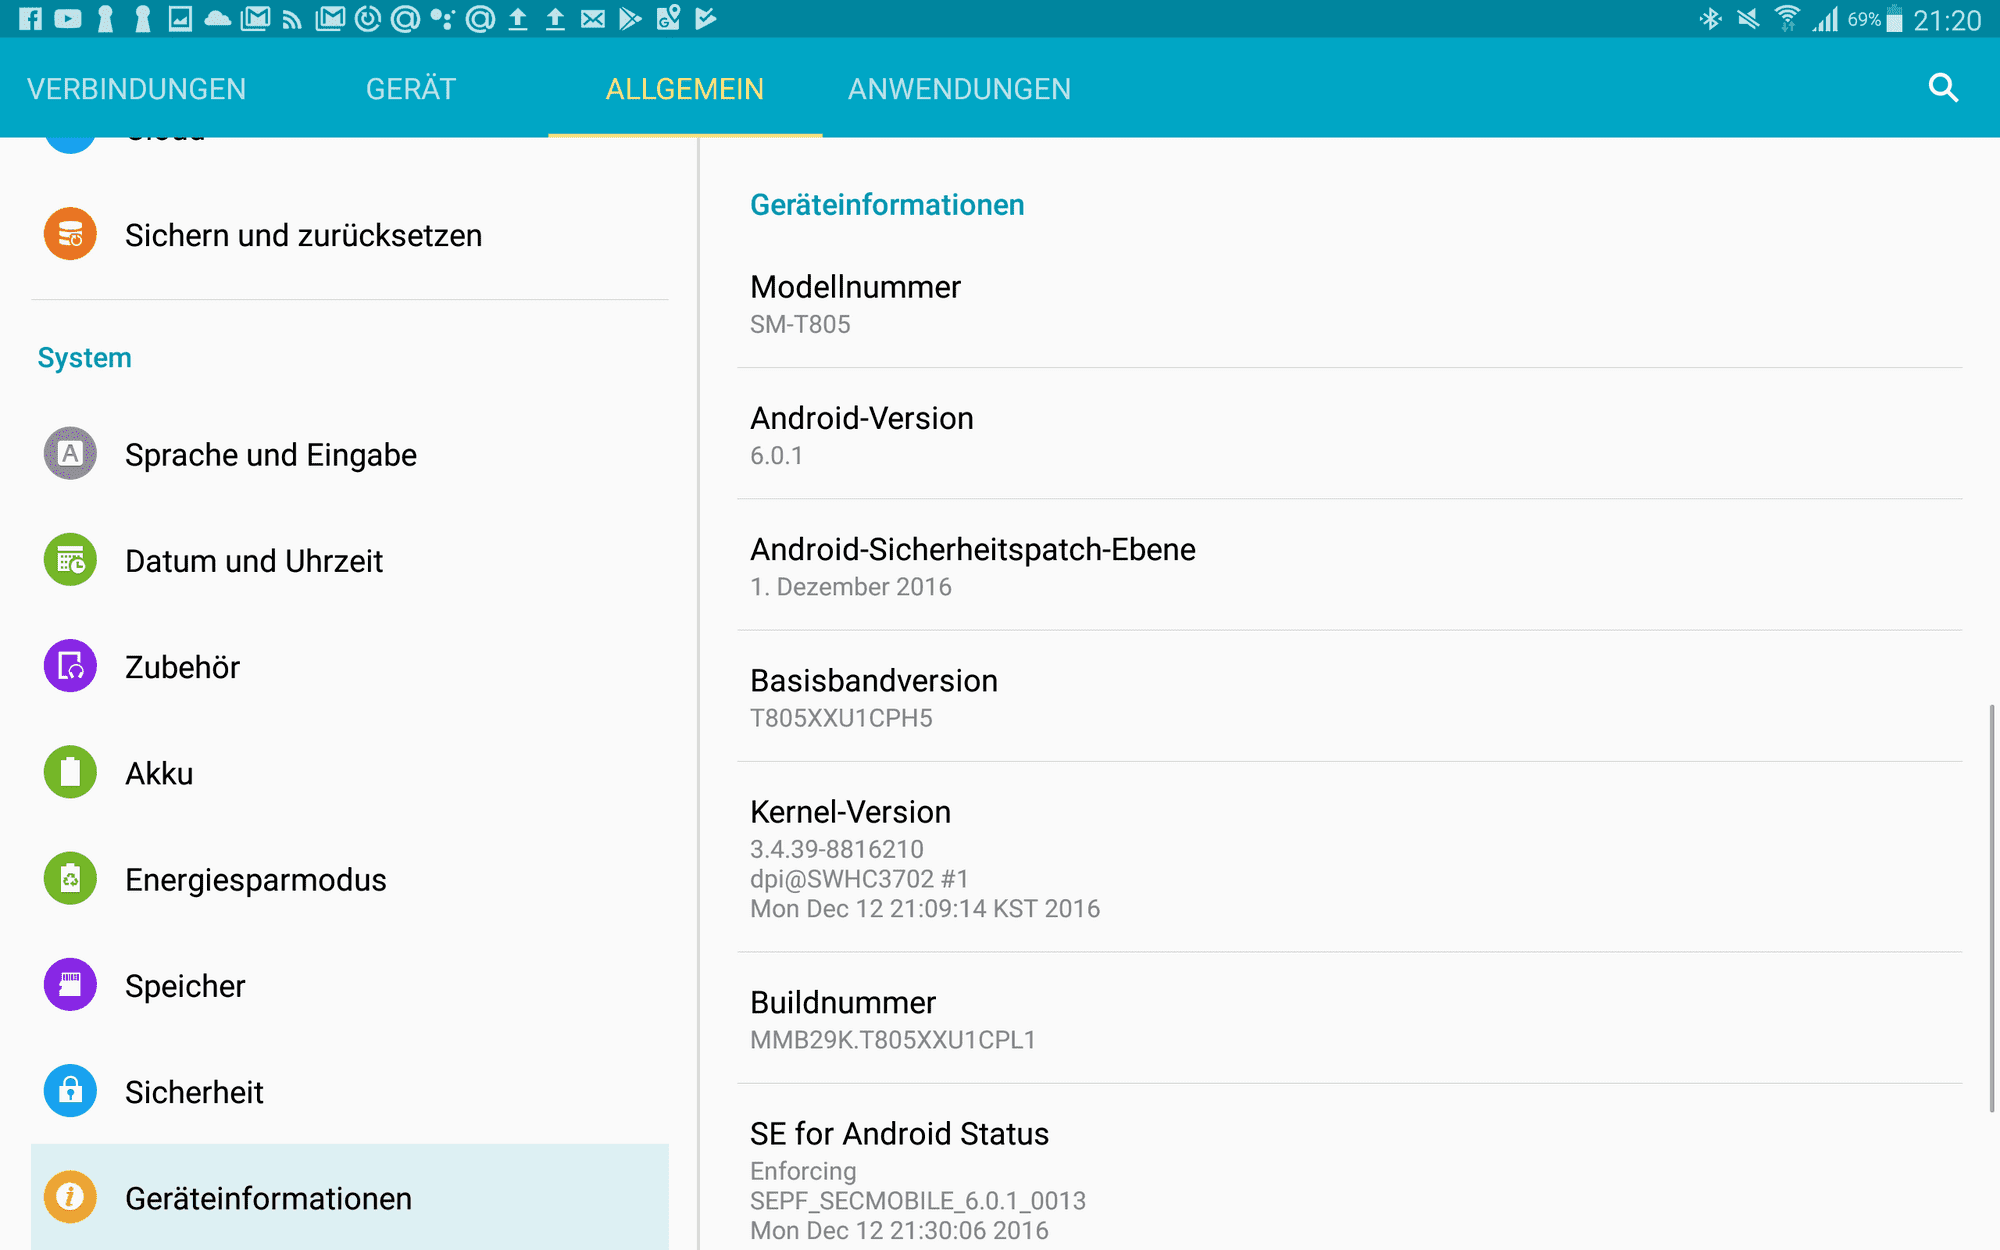2000x1250 pixels.
Task: Switch to the GERÄT tab
Action: 410,89
